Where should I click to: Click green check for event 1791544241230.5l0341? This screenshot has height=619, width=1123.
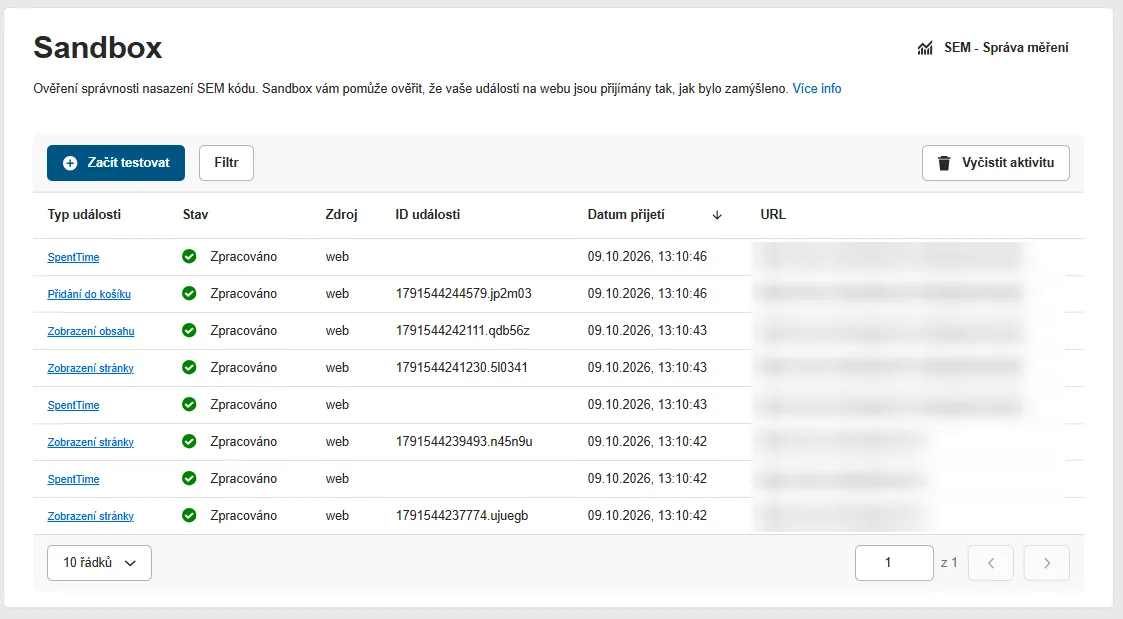(189, 368)
